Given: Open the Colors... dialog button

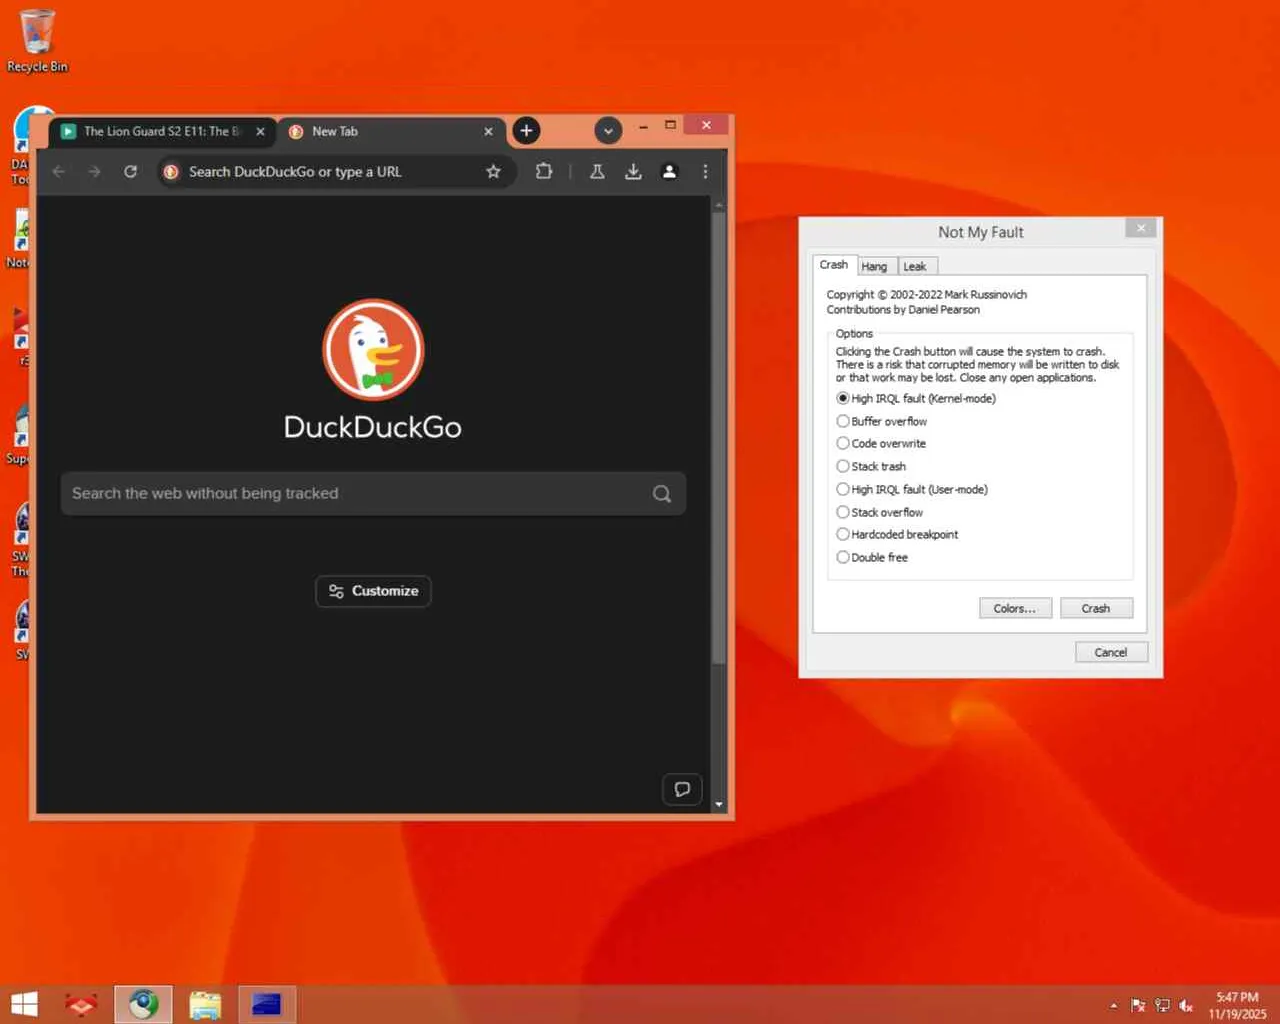Looking at the screenshot, I should point(1015,608).
